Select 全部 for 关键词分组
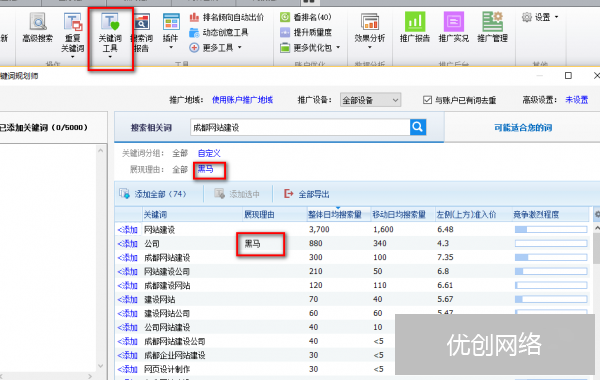Viewport: 600px width, 380px height. [x=180, y=153]
